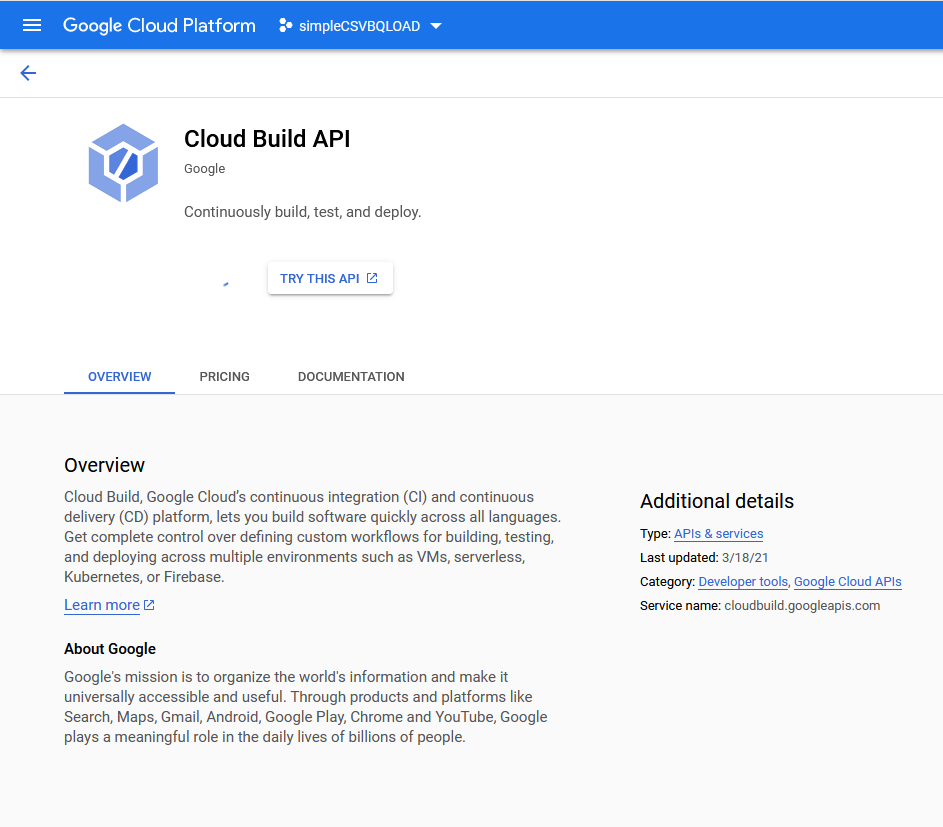Click external link icon beside Learn more
Screen dimensions: 943x827
(x=149, y=605)
